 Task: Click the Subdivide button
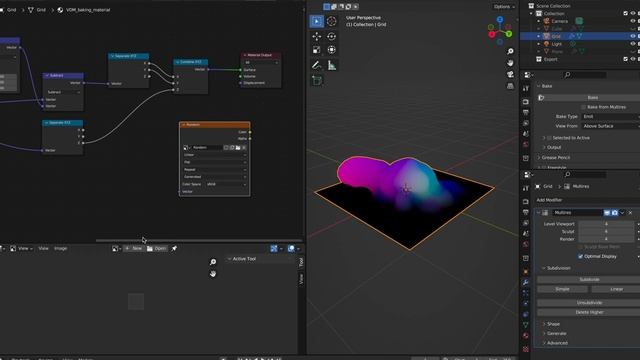[589, 280]
